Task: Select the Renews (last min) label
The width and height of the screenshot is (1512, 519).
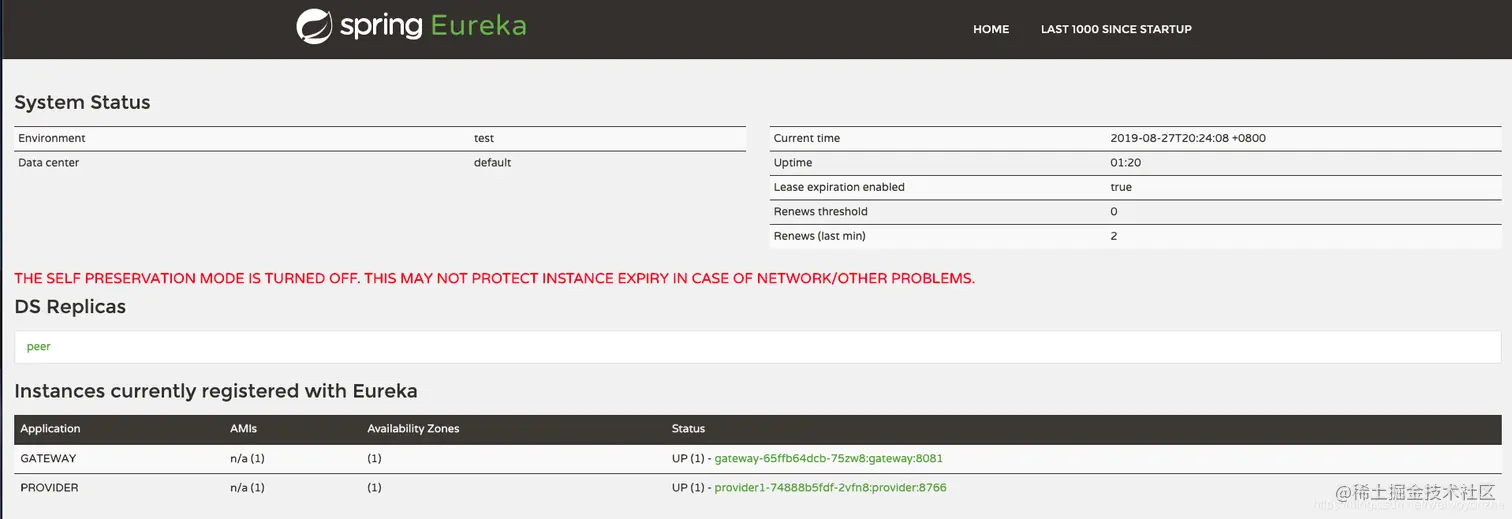Action: [x=820, y=236]
